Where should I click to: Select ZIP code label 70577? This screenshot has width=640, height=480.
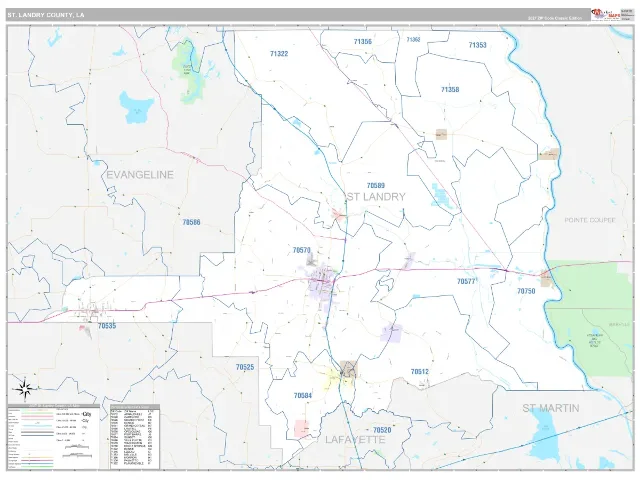tap(466, 281)
